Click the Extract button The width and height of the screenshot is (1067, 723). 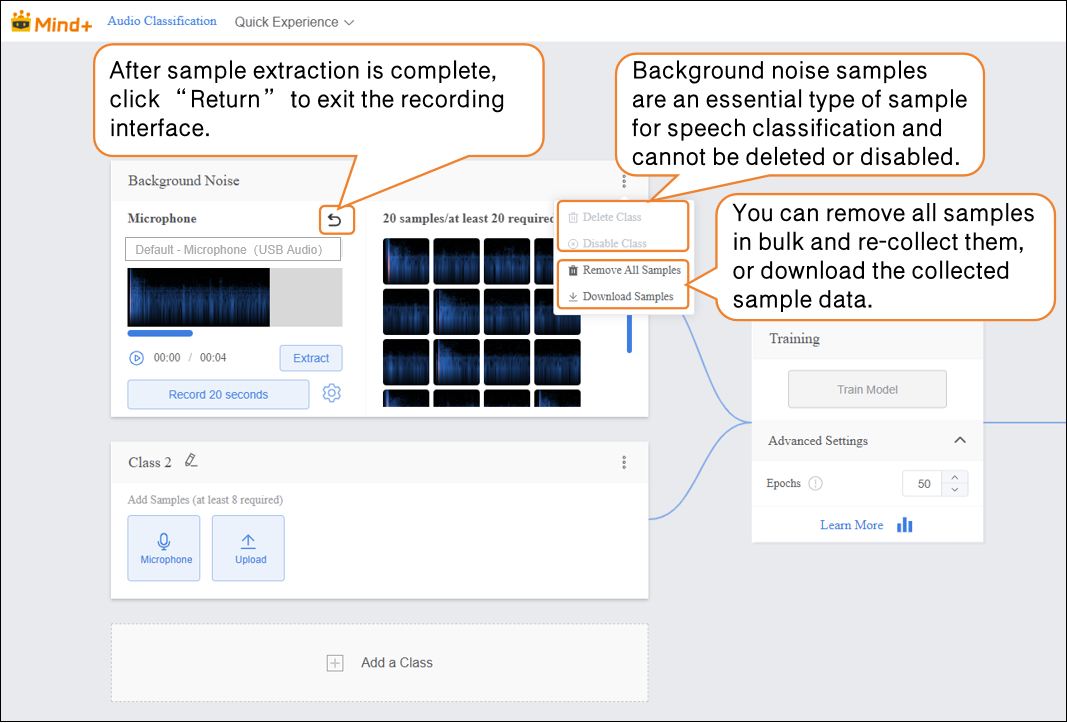click(x=311, y=358)
